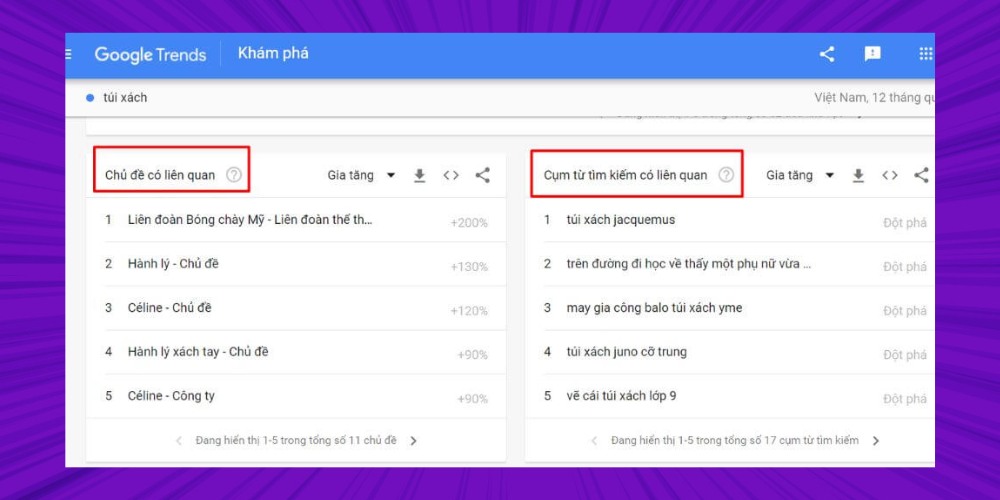Go to previous page of related queries
Image resolution: width=1000 pixels, height=500 pixels.
click(594, 441)
